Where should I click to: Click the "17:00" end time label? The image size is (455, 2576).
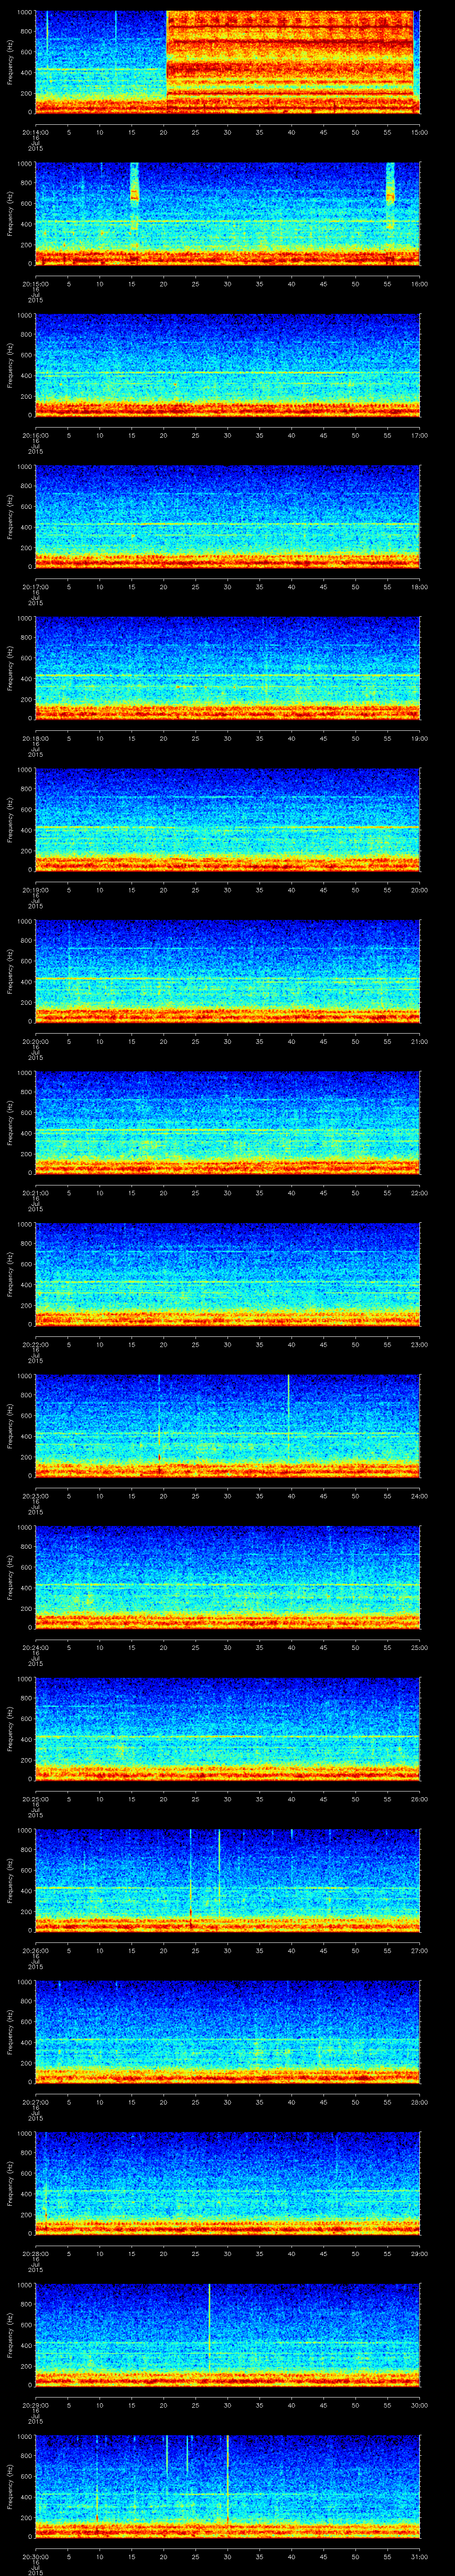[419, 435]
